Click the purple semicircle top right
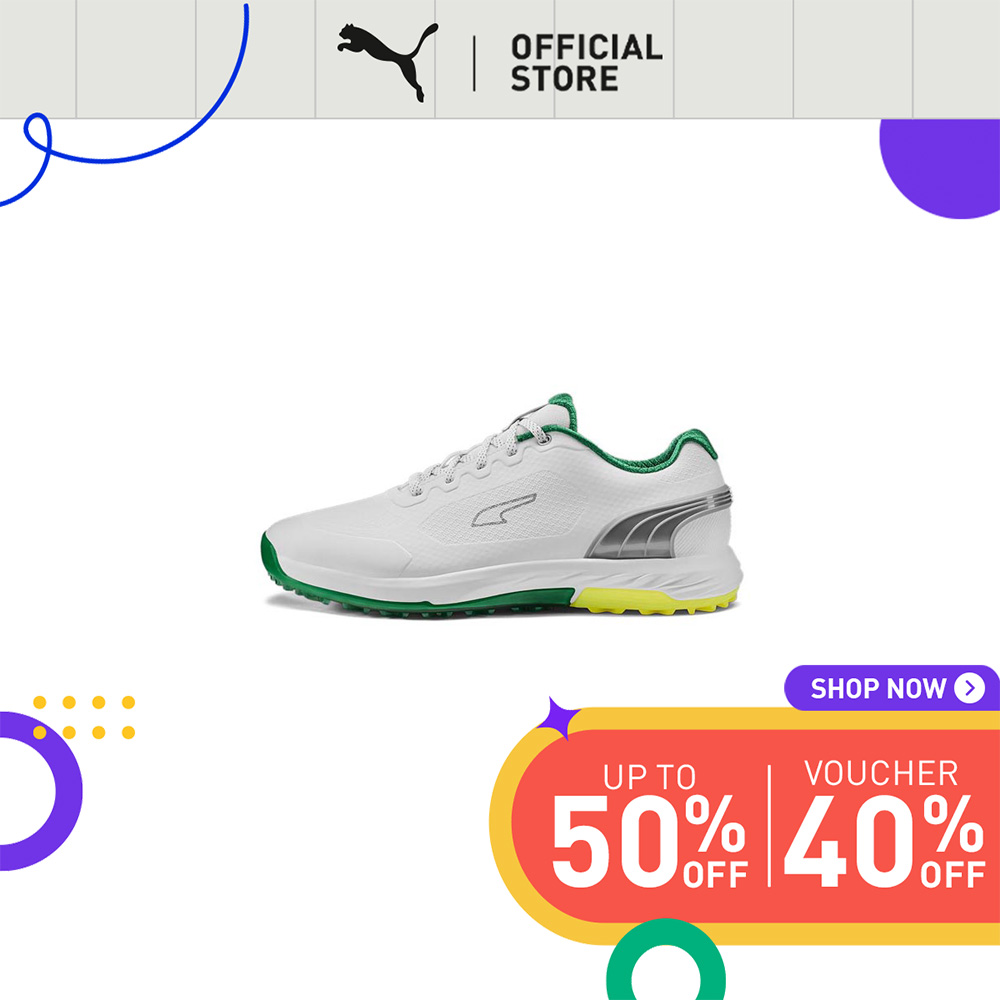This screenshot has height=1000, width=1000. point(940,168)
